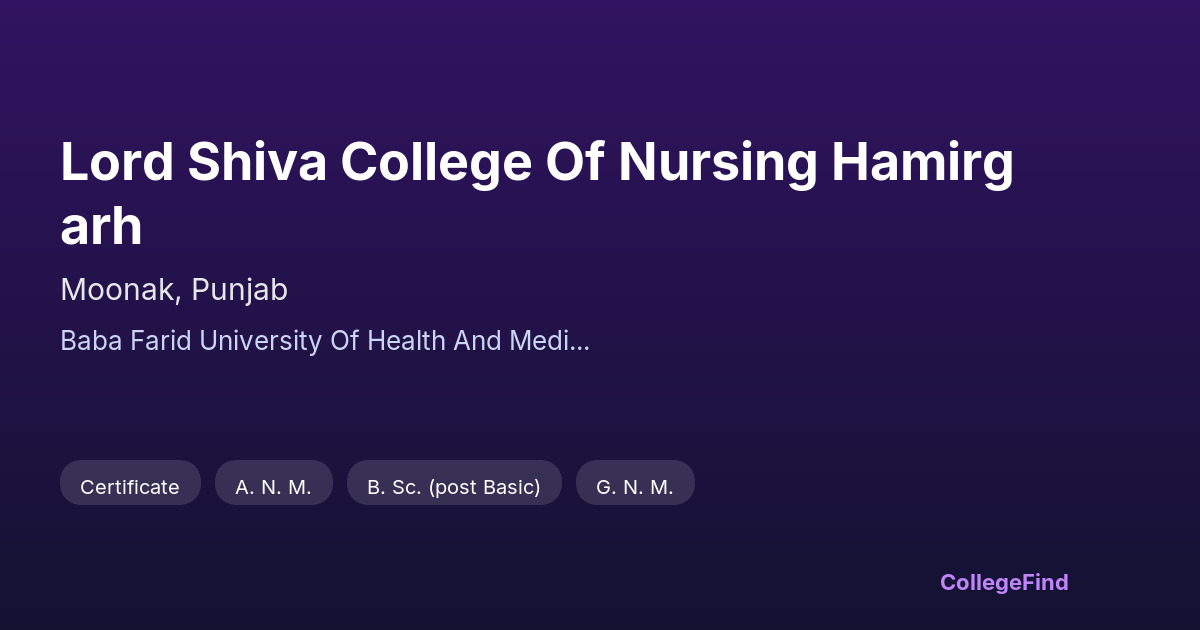Select "Hamirg" at the title's first line end
The image size is (1200, 630).
click(x=922, y=162)
